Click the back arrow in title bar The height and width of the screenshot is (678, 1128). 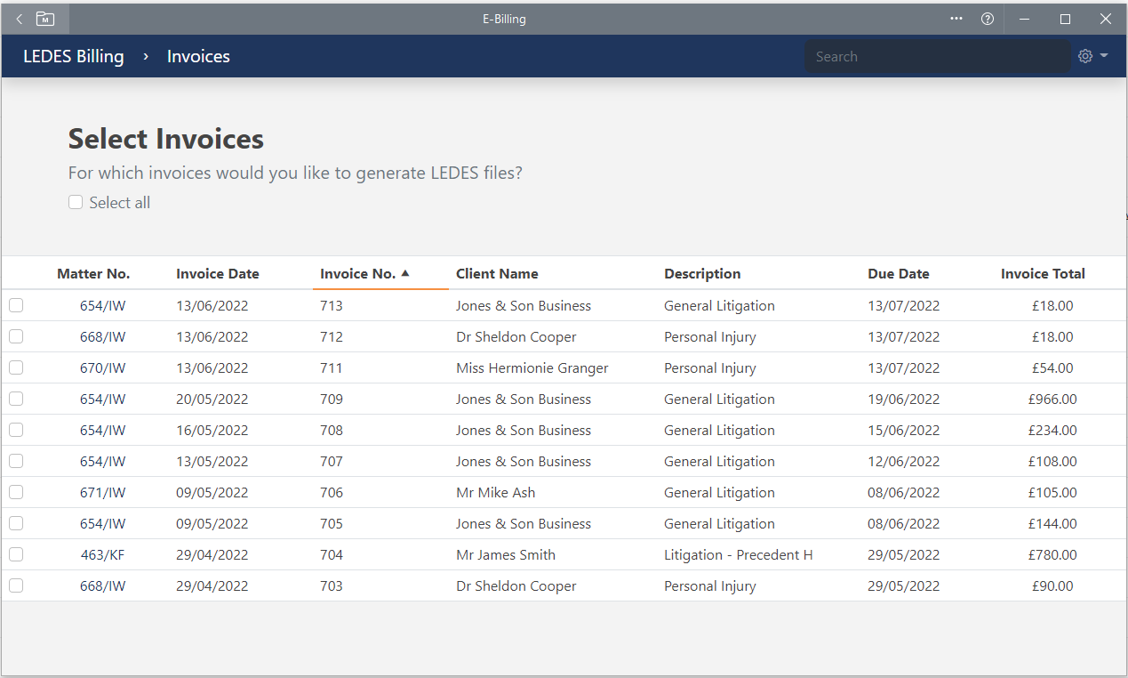click(19, 19)
